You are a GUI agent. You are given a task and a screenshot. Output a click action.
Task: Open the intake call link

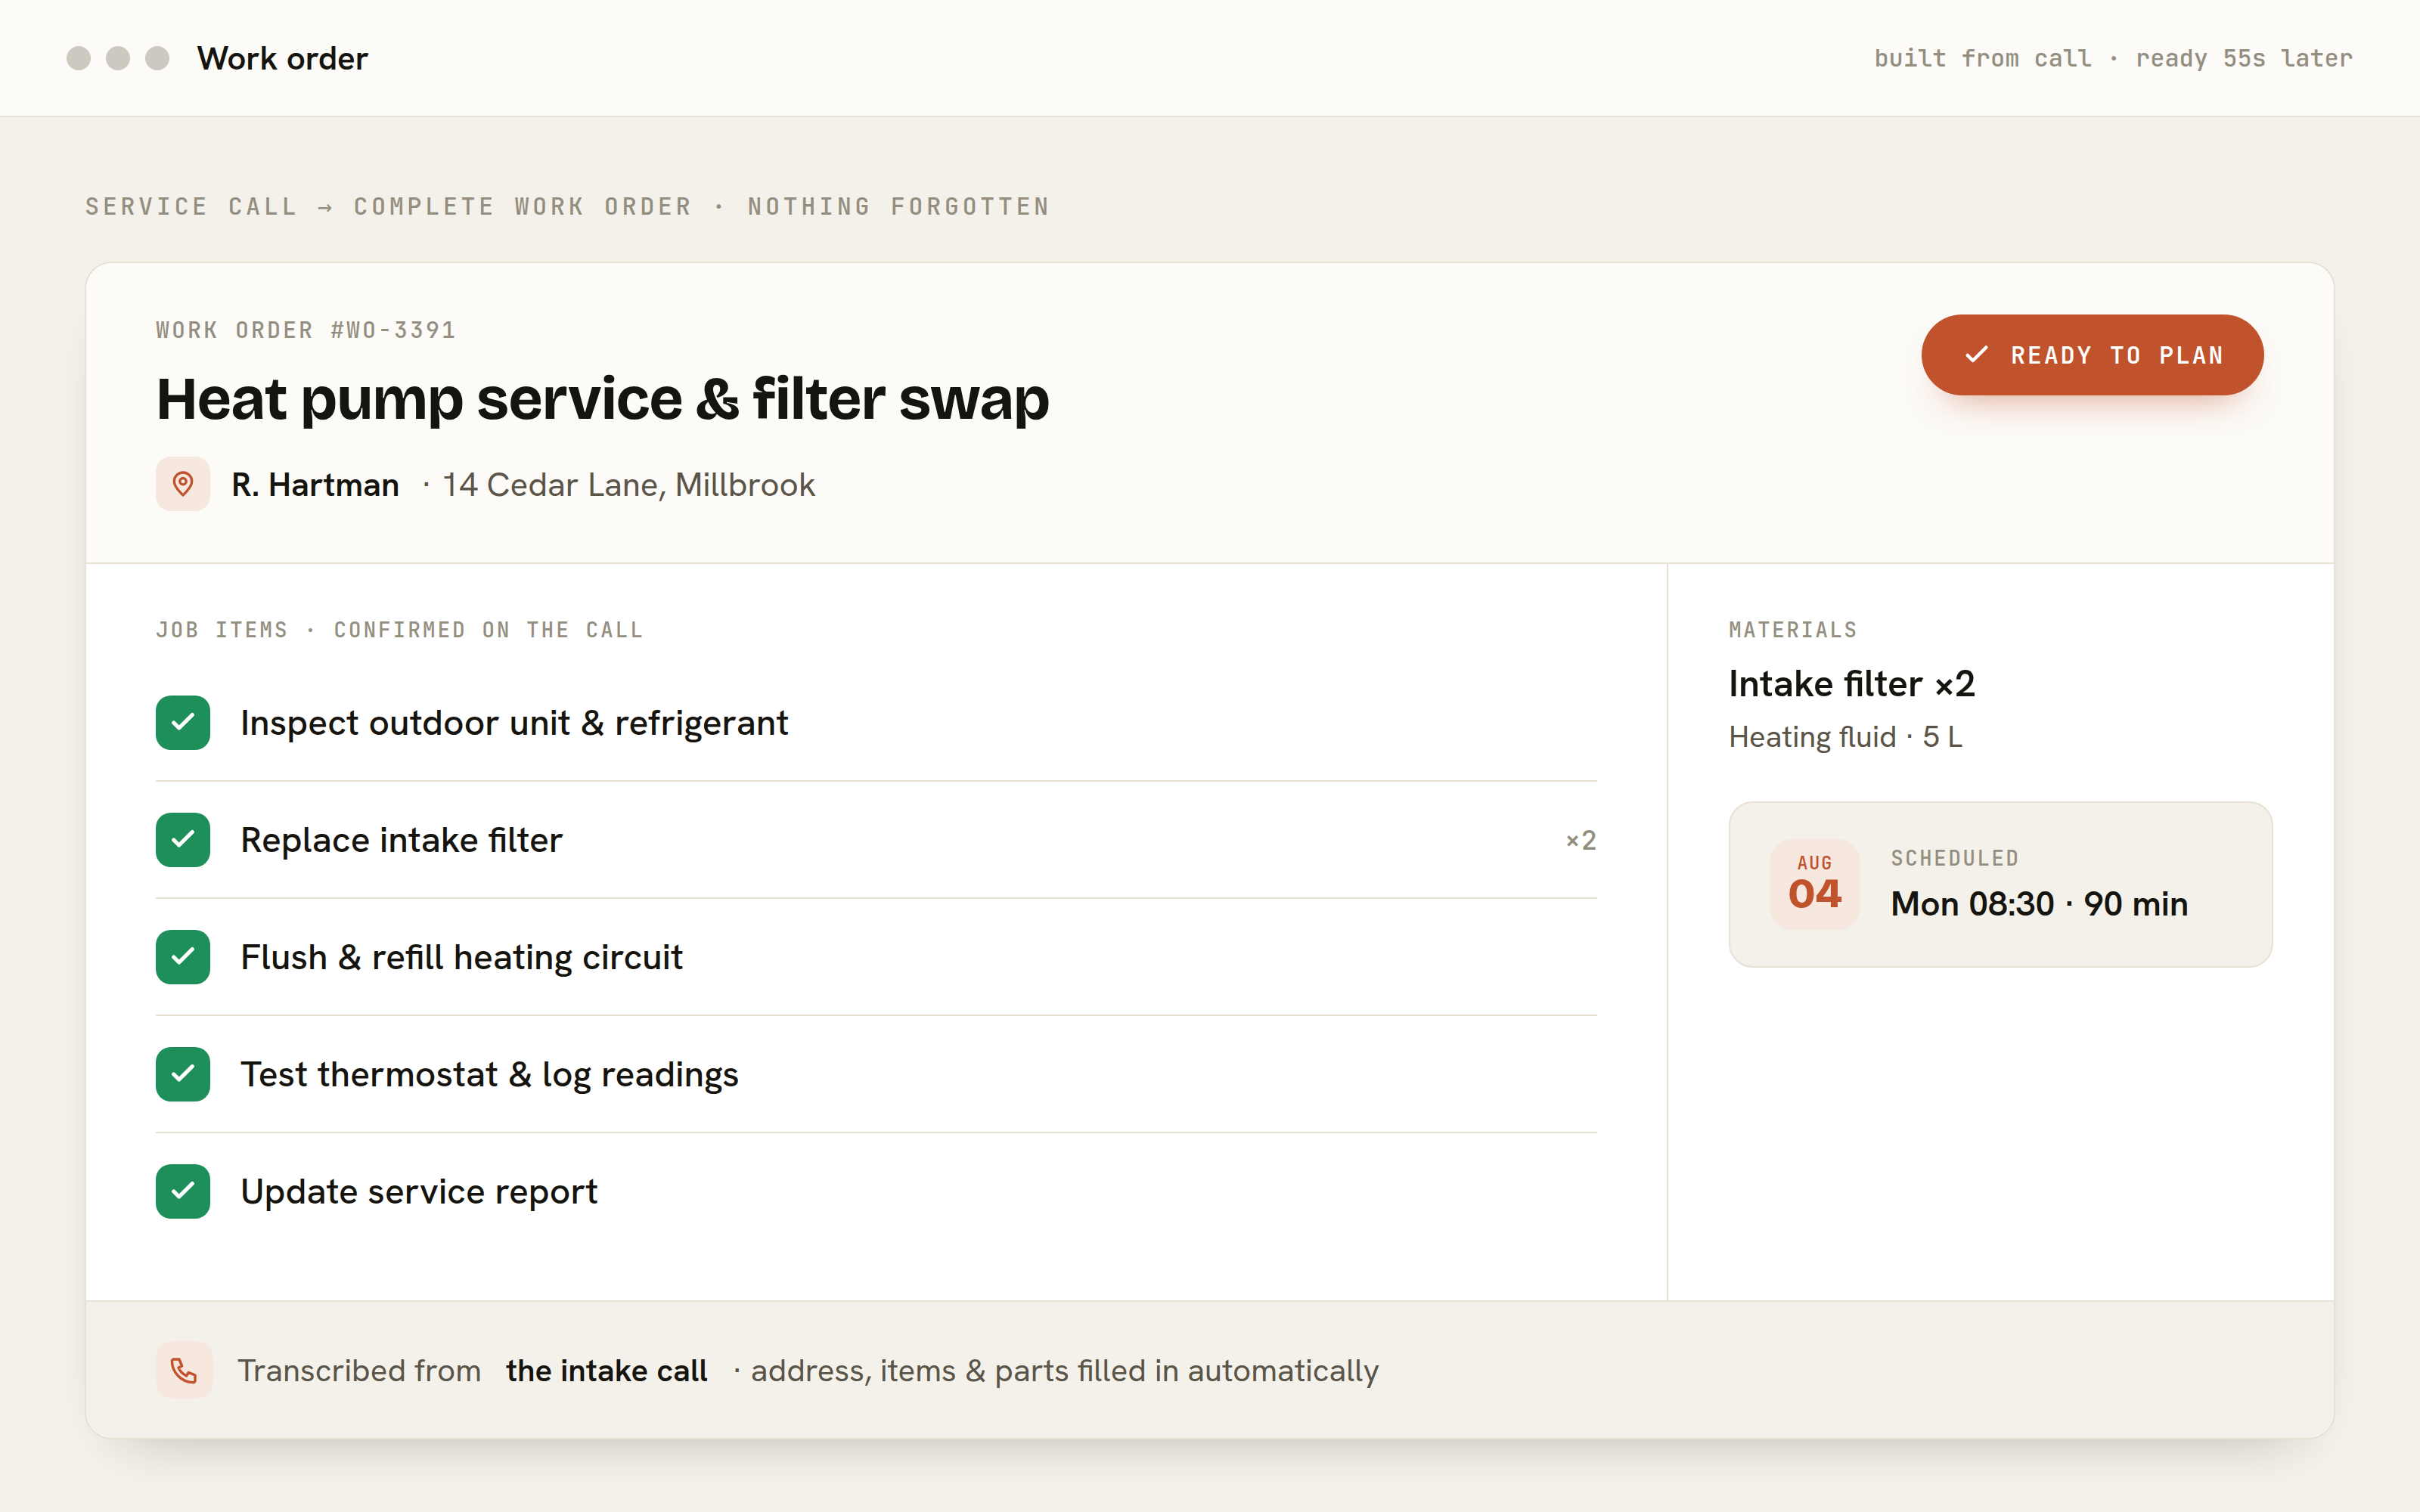[606, 1370]
